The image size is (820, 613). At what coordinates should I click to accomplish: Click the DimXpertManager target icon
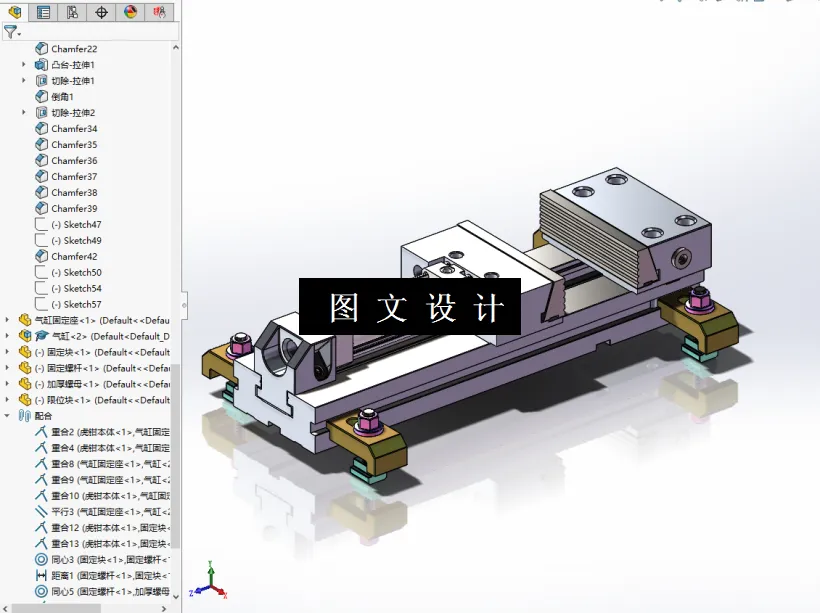pyautogui.click(x=99, y=12)
